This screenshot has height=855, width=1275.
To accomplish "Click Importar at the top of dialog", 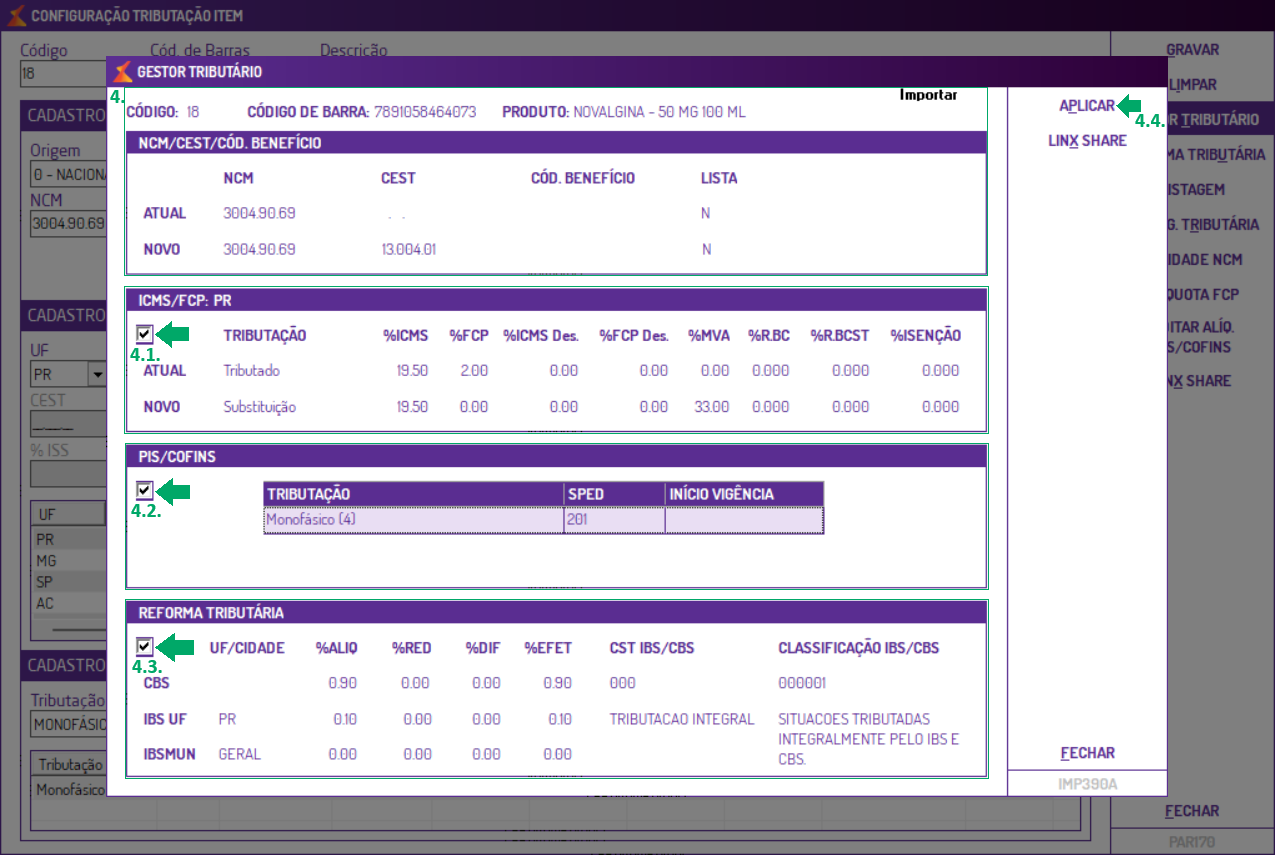I will pyautogui.click(x=929, y=95).
